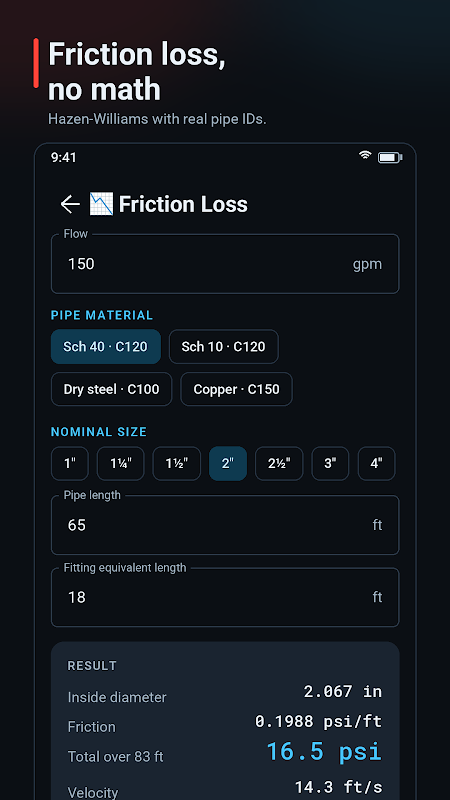Viewport: 450px width, 800px height.
Task: Select Sch 10 · C120 pipe material
Action: (223, 346)
